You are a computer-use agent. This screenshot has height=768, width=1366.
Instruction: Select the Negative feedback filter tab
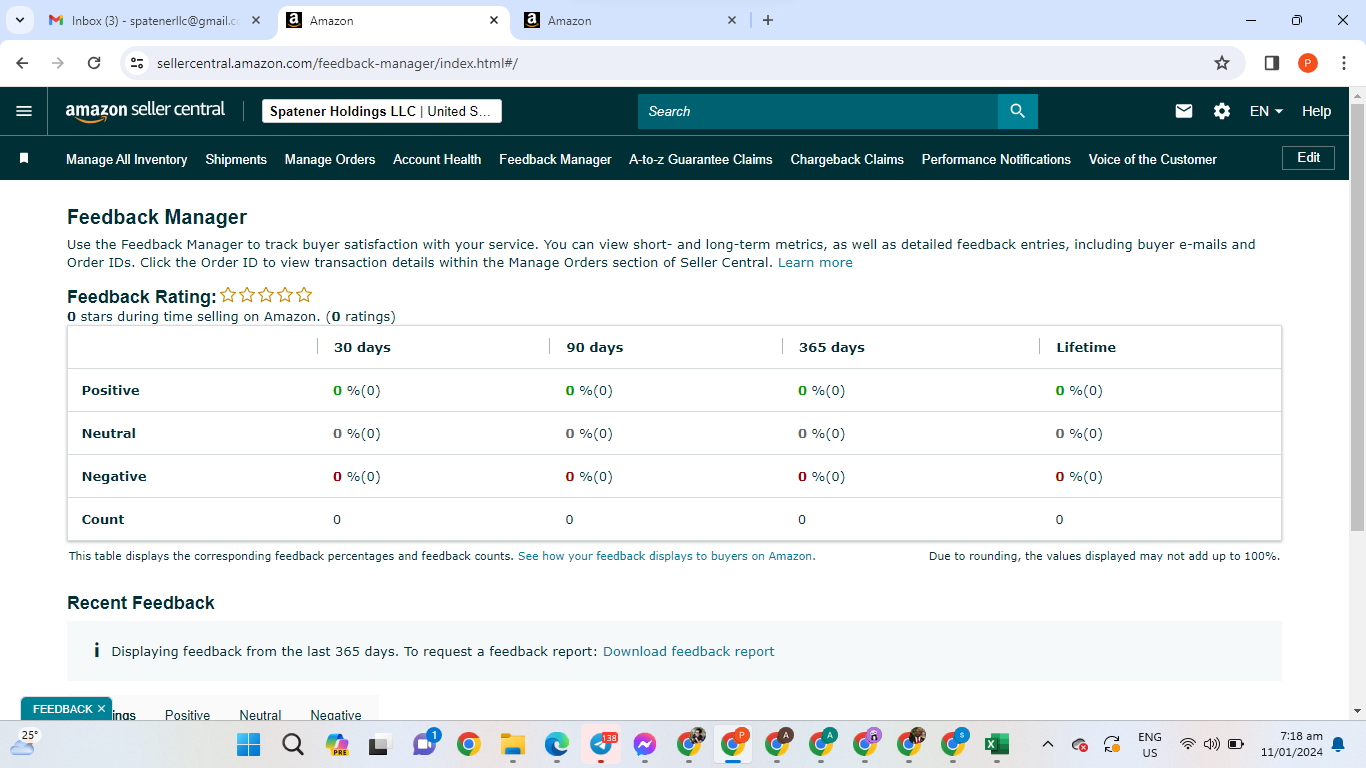(336, 715)
